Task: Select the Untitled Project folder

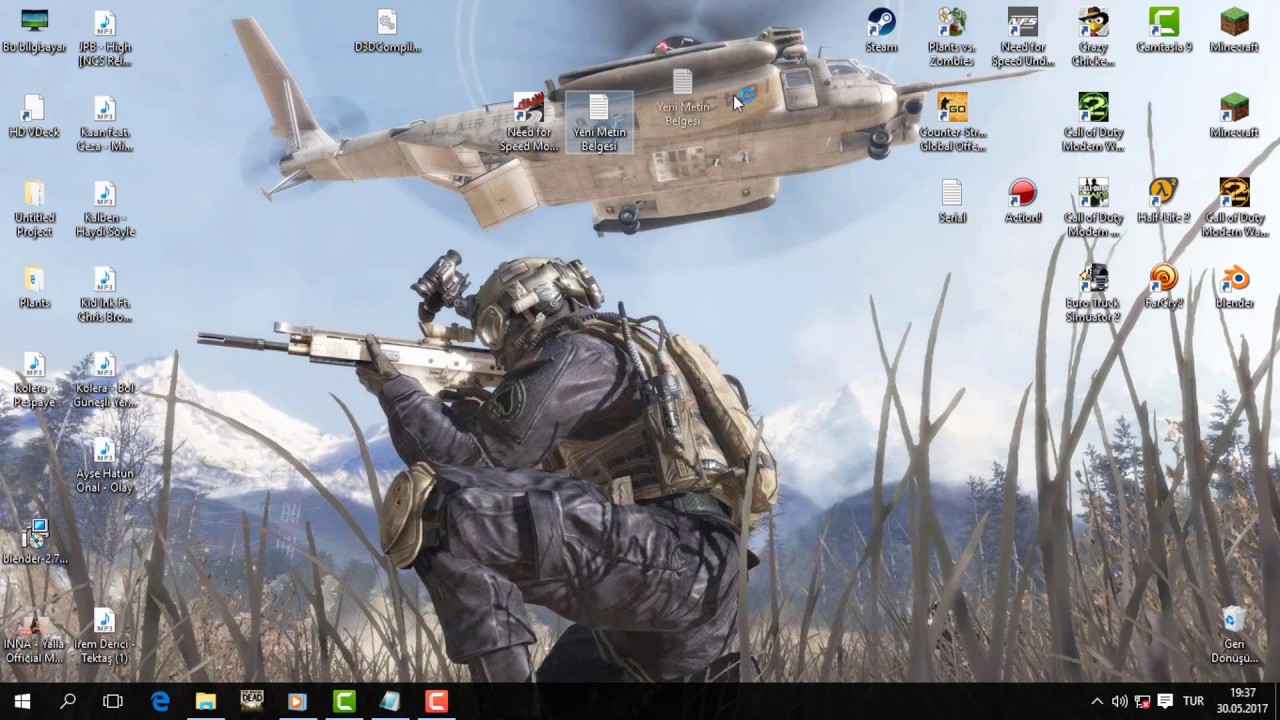Action: pos(34,209)
